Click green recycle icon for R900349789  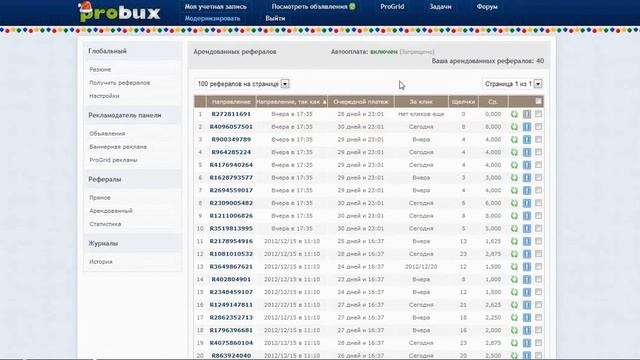point(514,140)
